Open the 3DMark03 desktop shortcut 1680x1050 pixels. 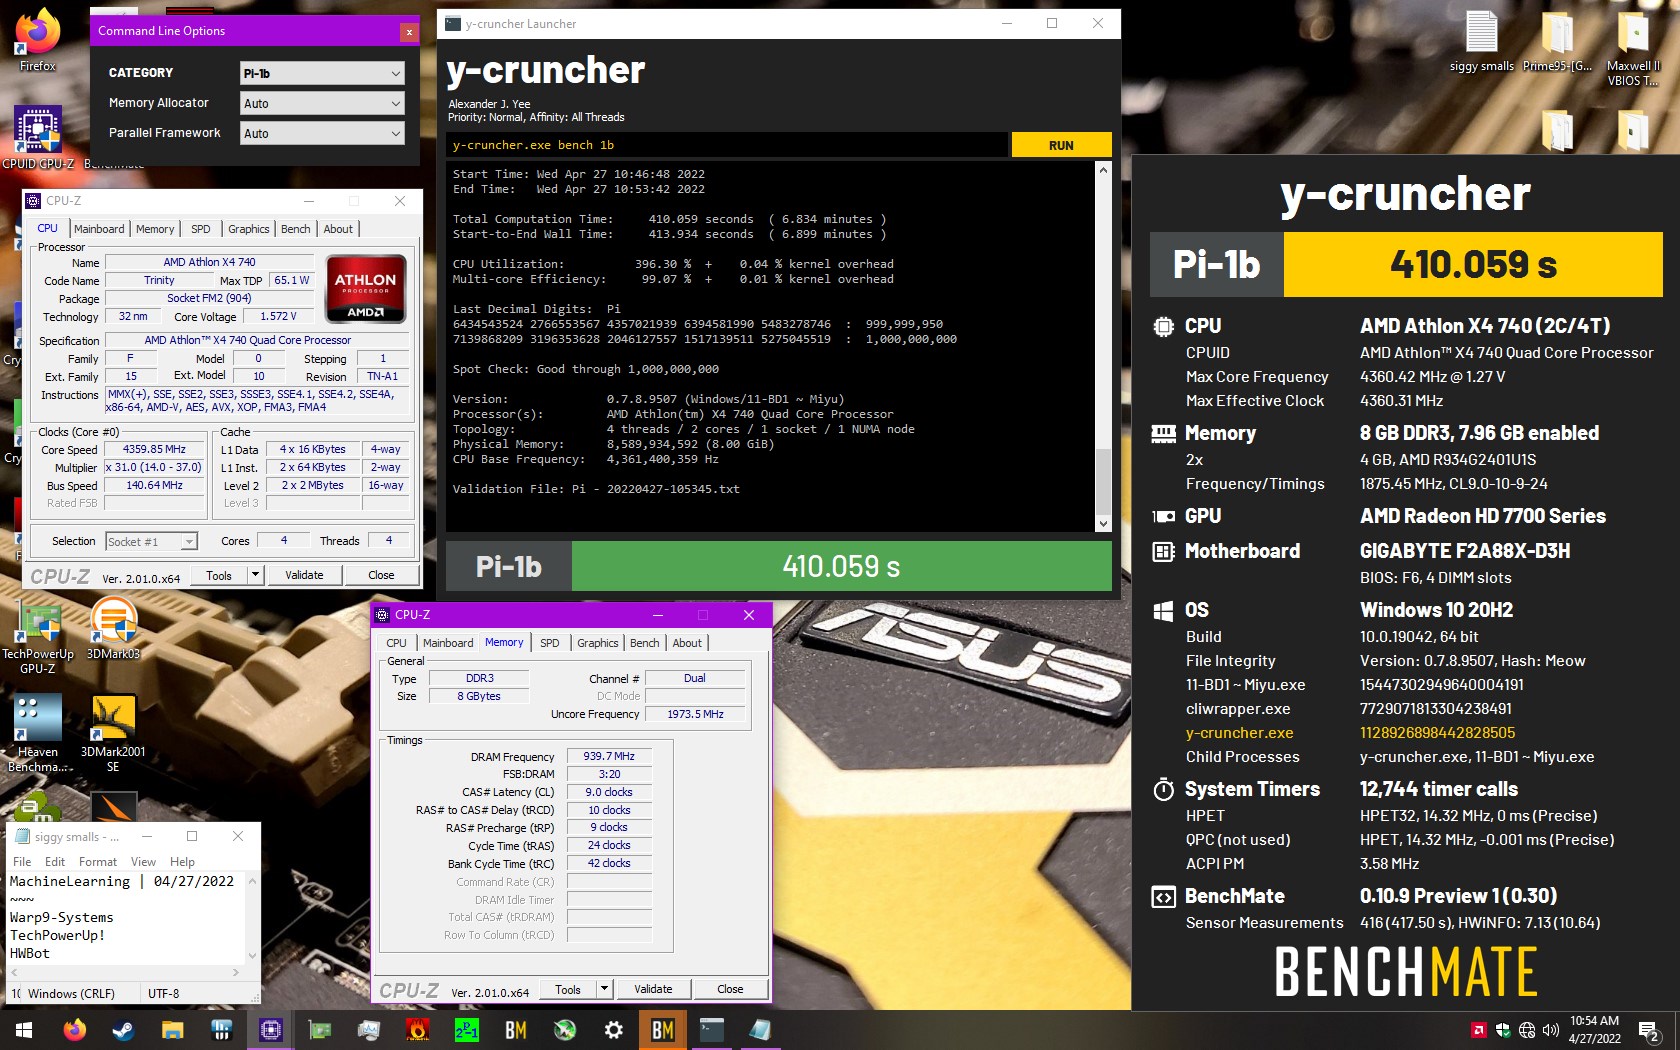113,628
